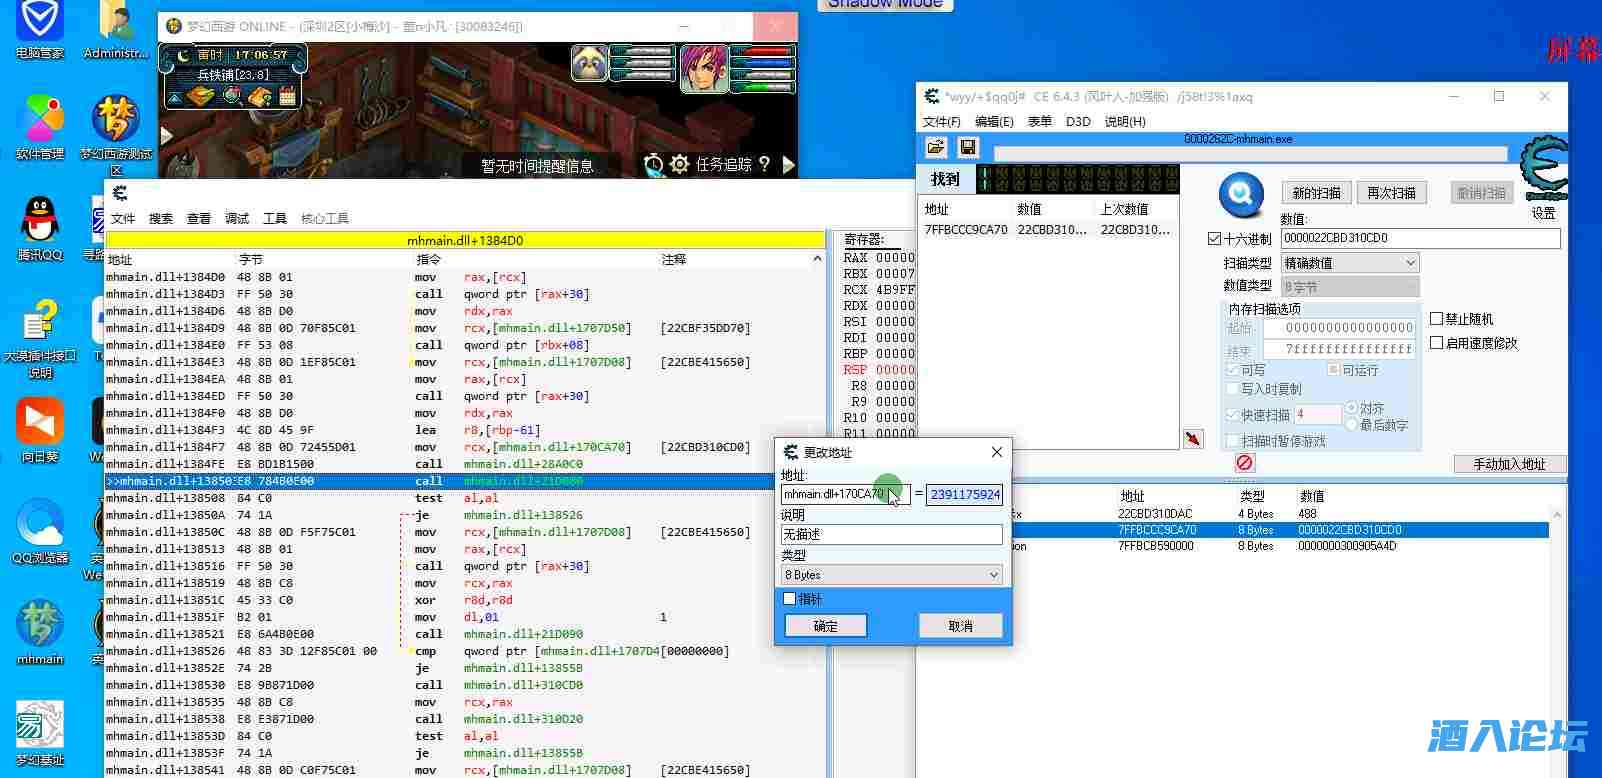
Task: Open the 腾讯QQ desktop icon
Action: [40, 227]
